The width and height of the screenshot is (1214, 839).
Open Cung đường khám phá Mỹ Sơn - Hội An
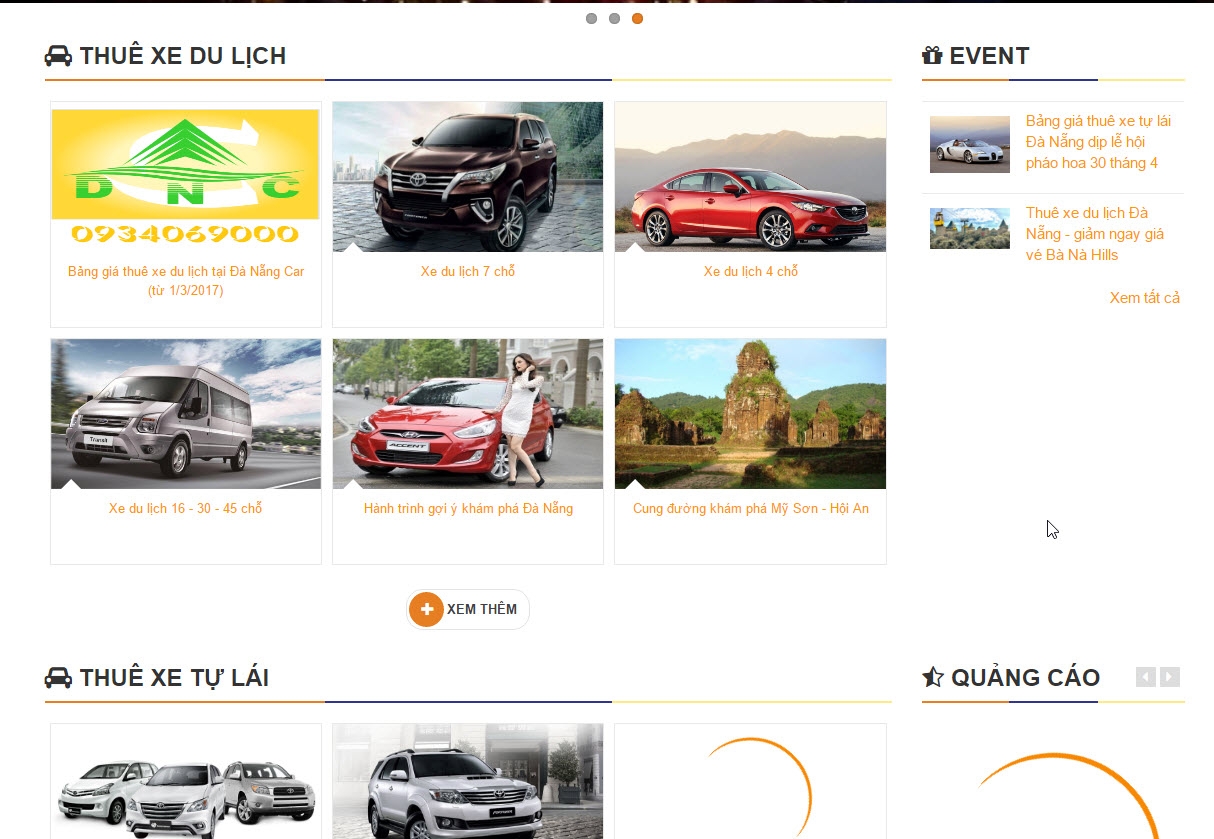751,508
